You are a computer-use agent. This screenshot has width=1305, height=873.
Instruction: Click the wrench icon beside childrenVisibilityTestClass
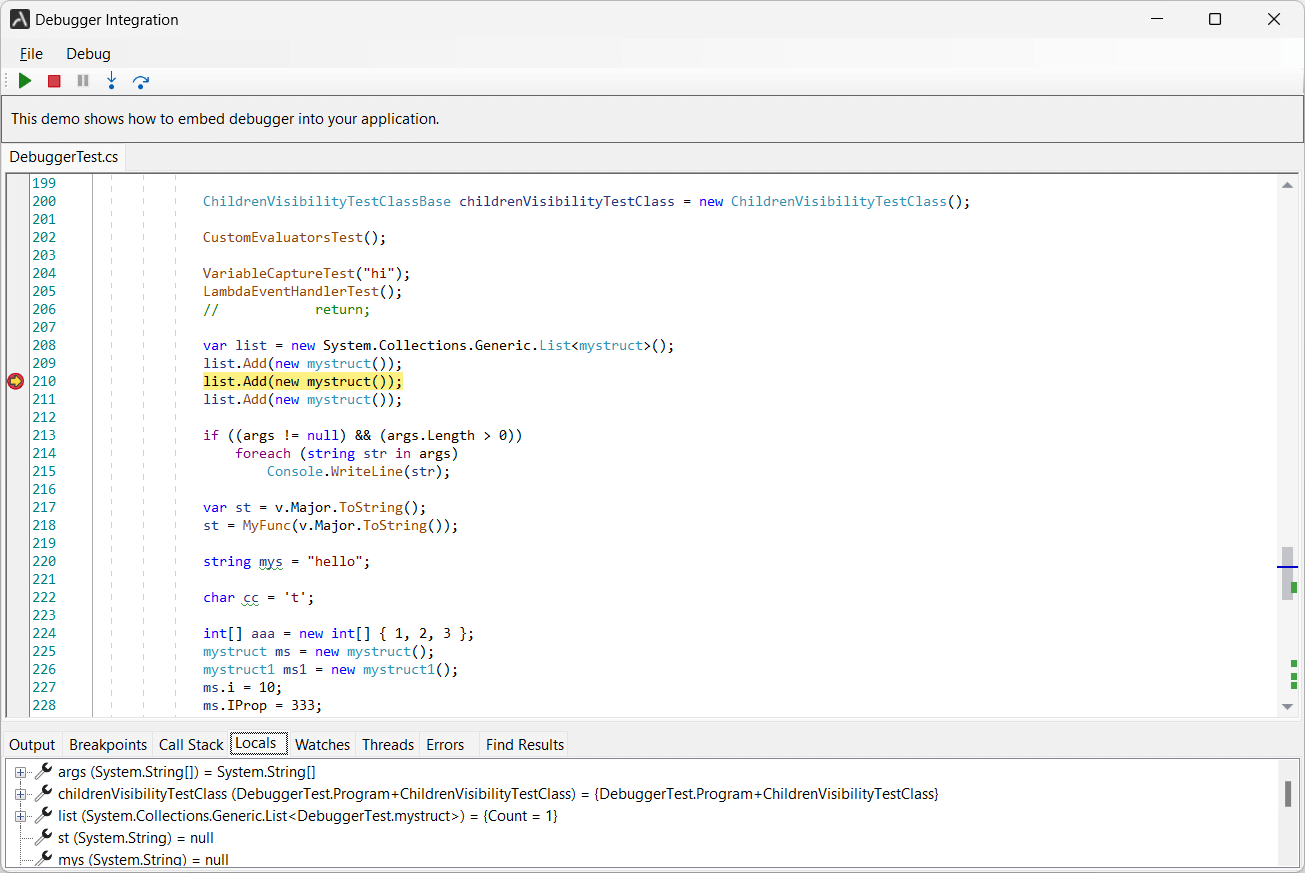coord(43,794)
